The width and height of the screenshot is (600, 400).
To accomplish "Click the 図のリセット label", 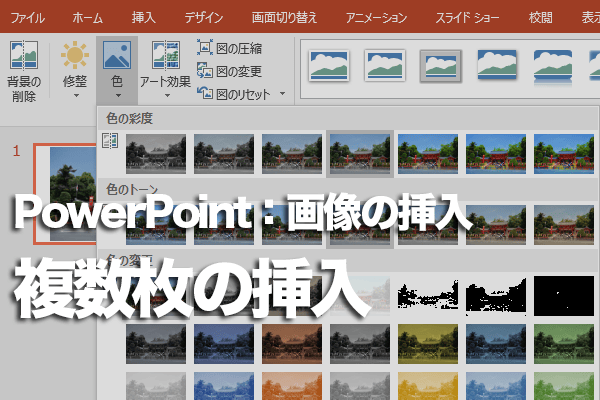I will click(243, 94).
